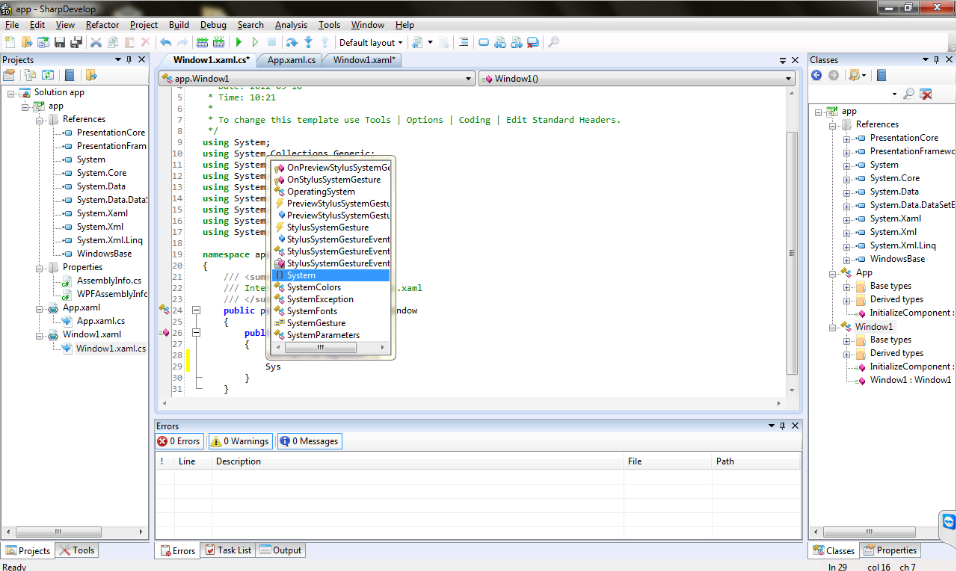This screenshot has width=956, height=571.
Task: Select SystemColors in the completion list
Action: (x=313, y=287)
